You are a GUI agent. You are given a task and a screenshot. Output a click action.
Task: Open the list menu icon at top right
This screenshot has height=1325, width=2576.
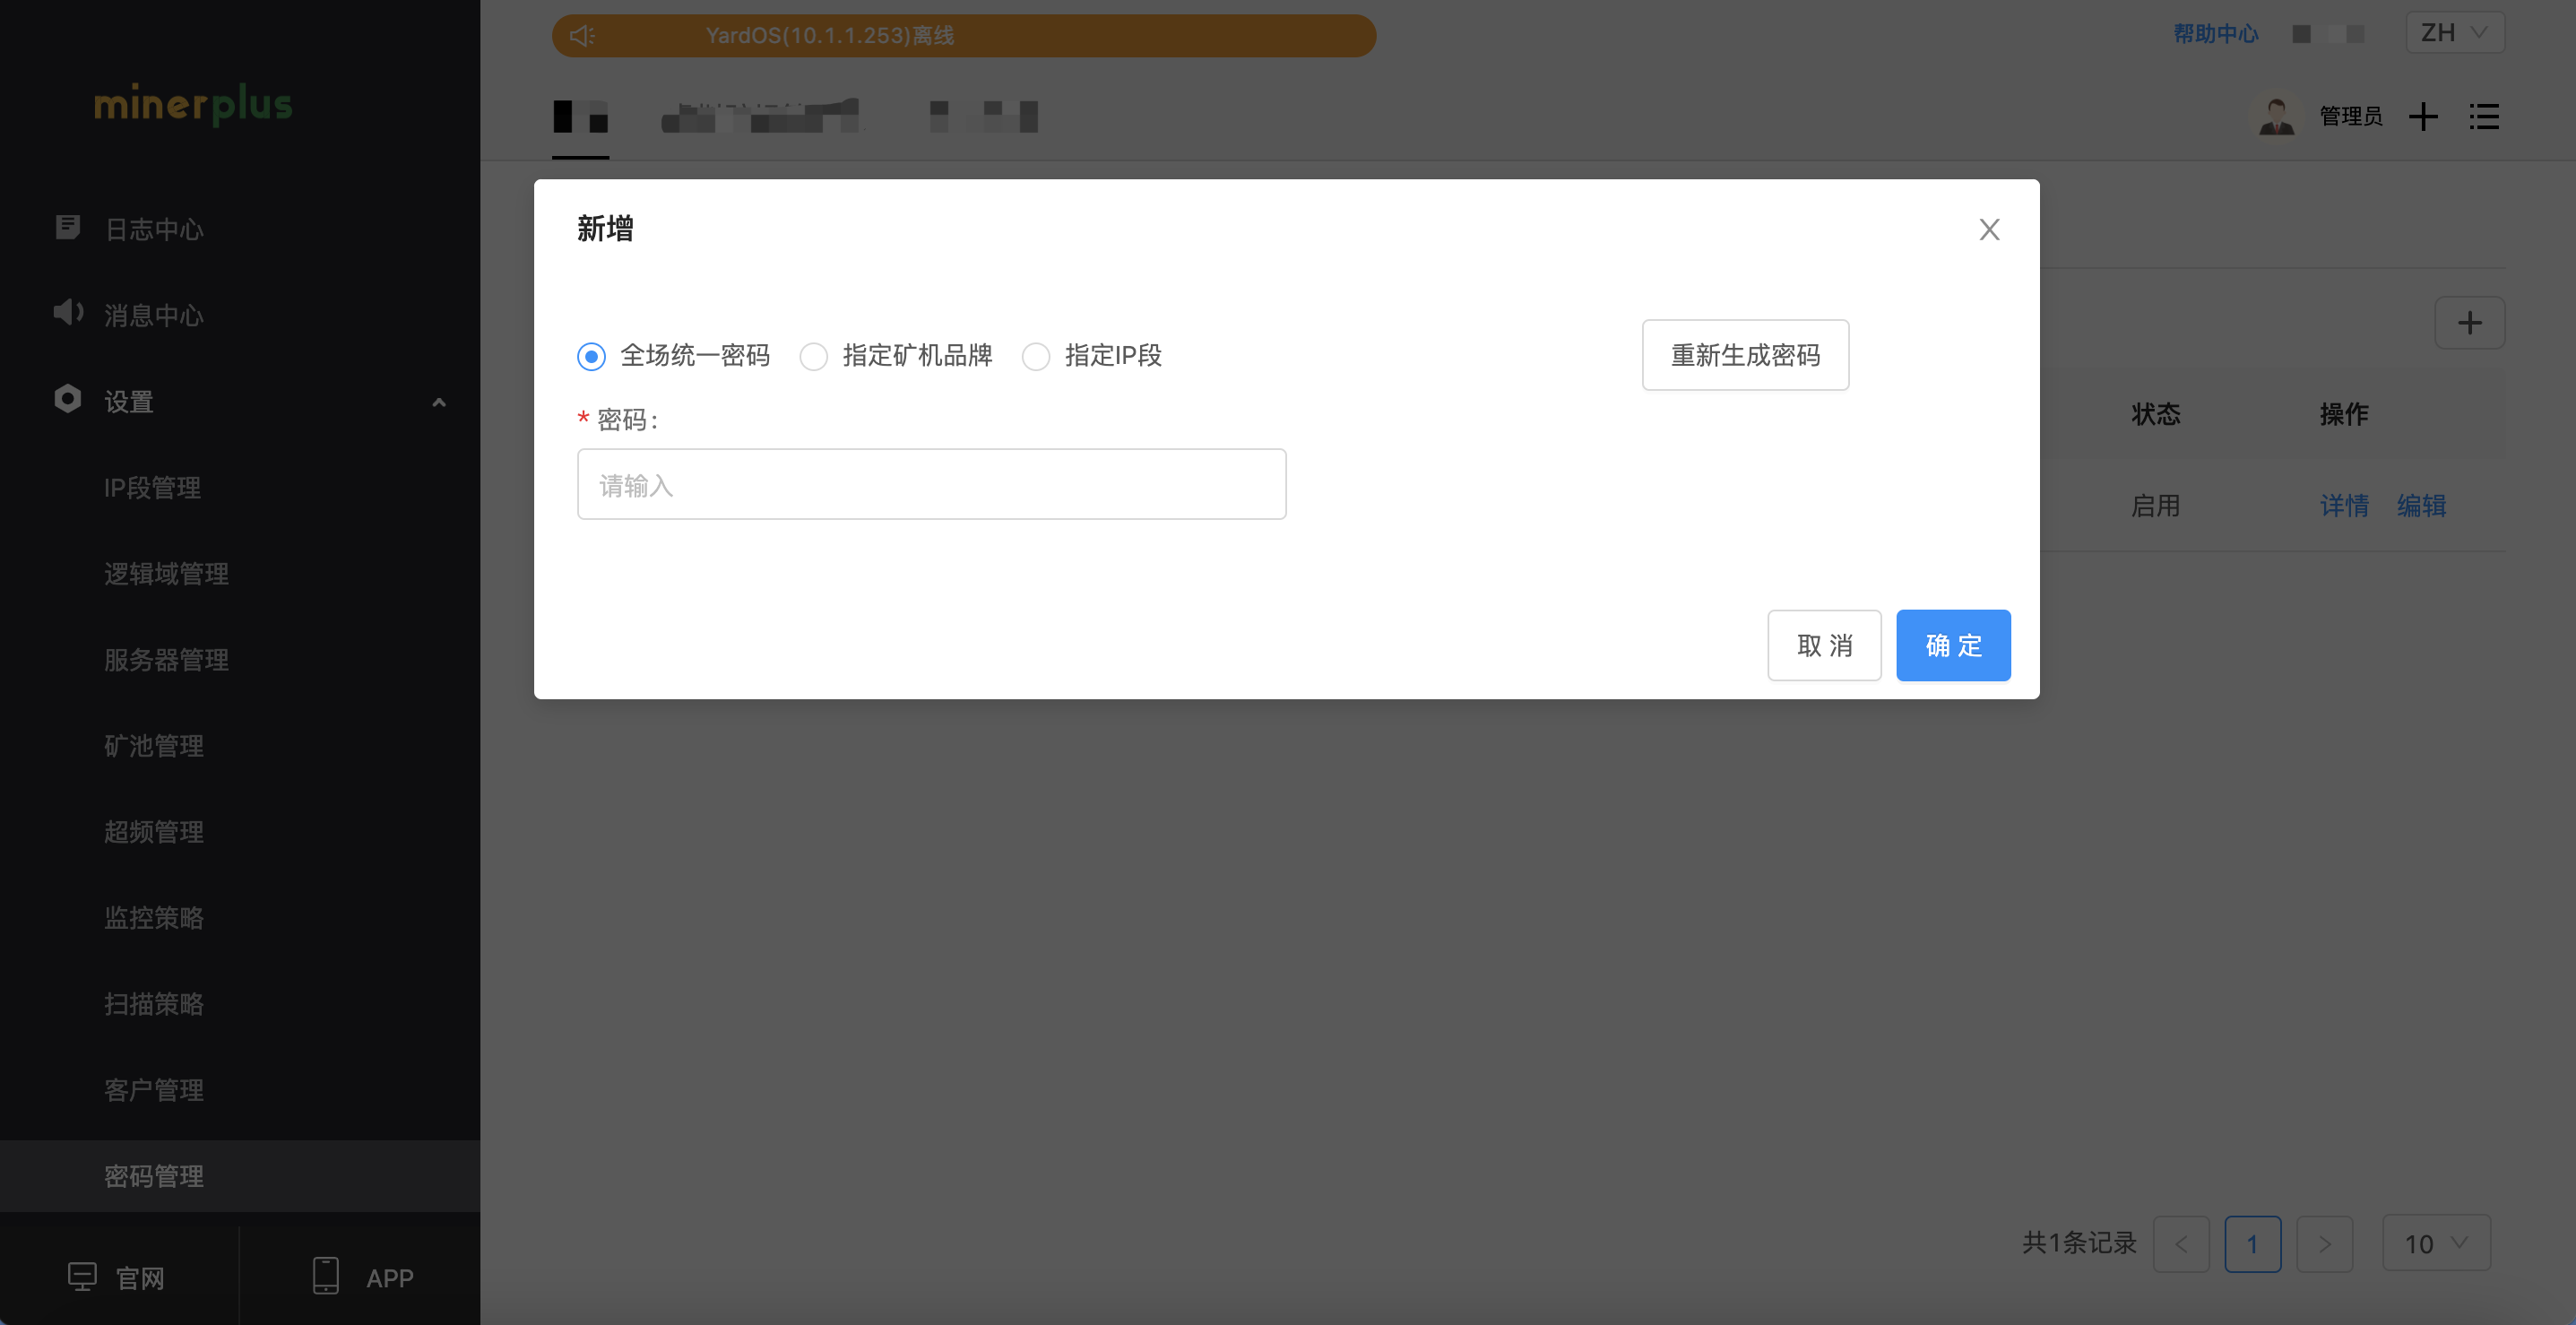point(2484,117)
